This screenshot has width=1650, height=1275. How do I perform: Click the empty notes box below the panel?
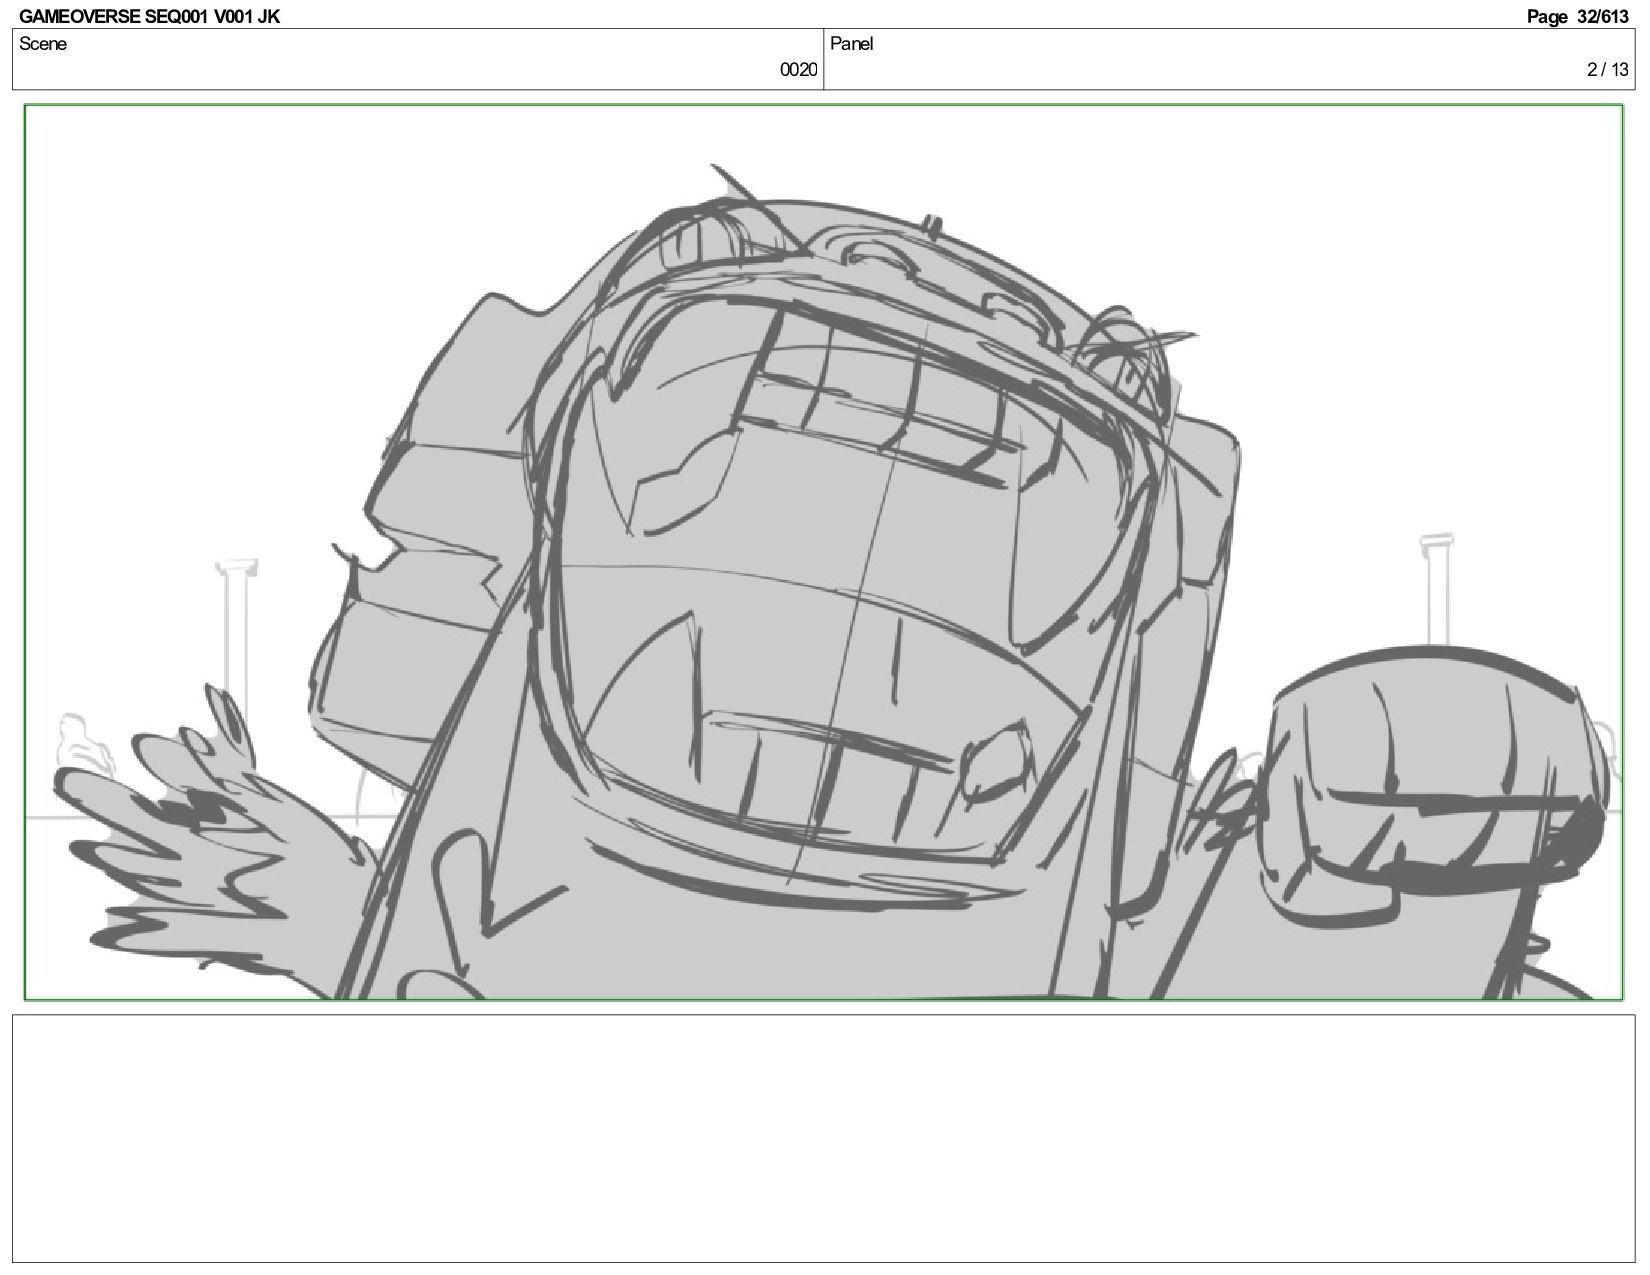823,1138
